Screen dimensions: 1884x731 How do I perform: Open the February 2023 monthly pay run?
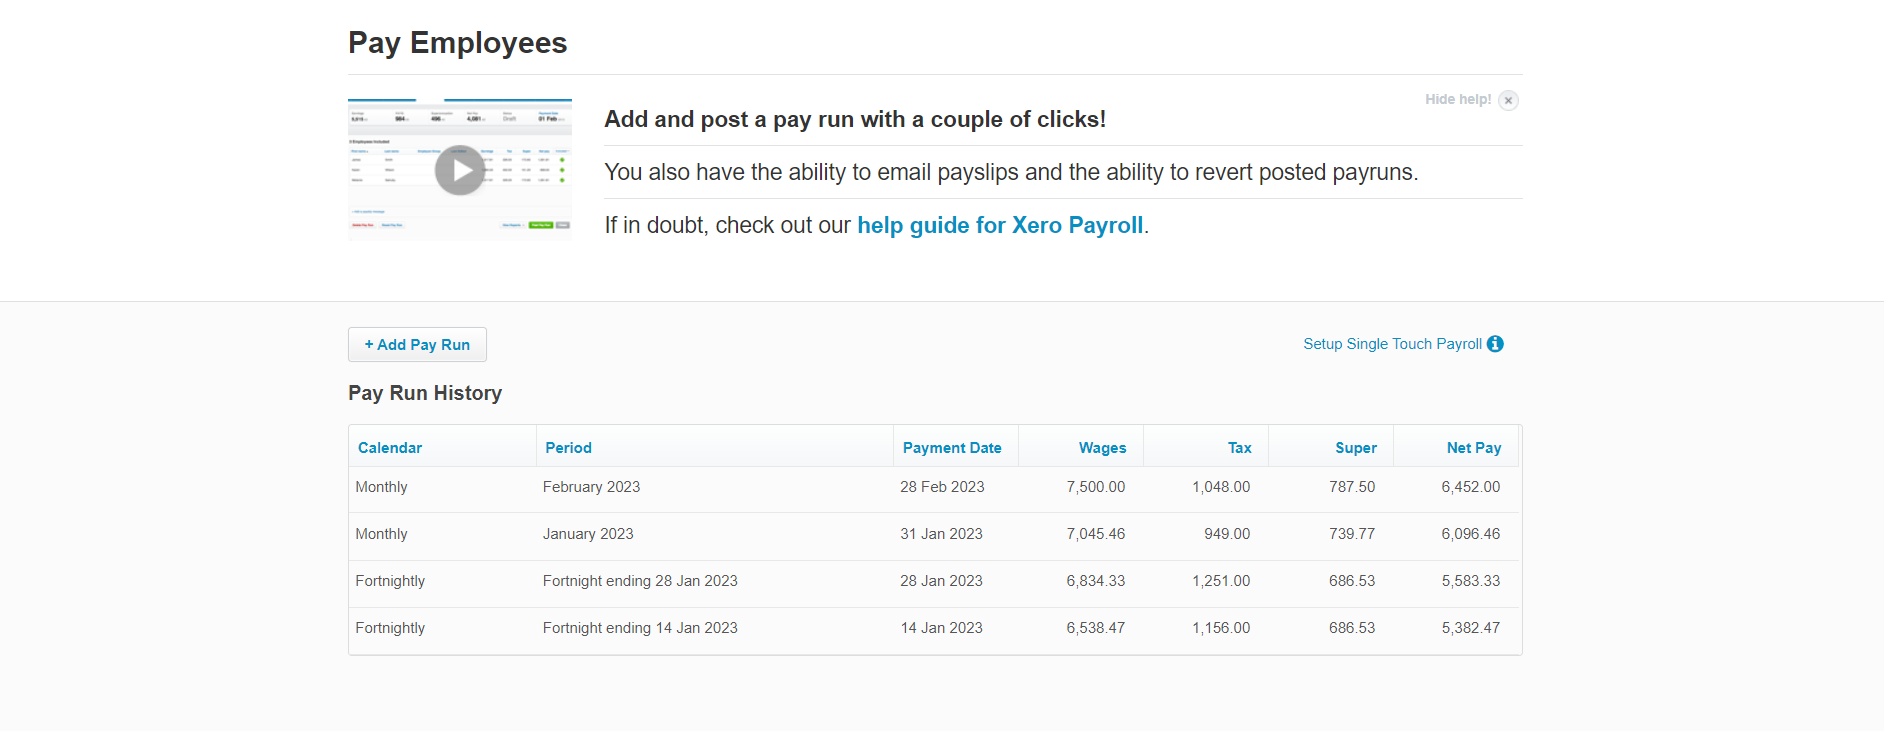pos(591,487)
